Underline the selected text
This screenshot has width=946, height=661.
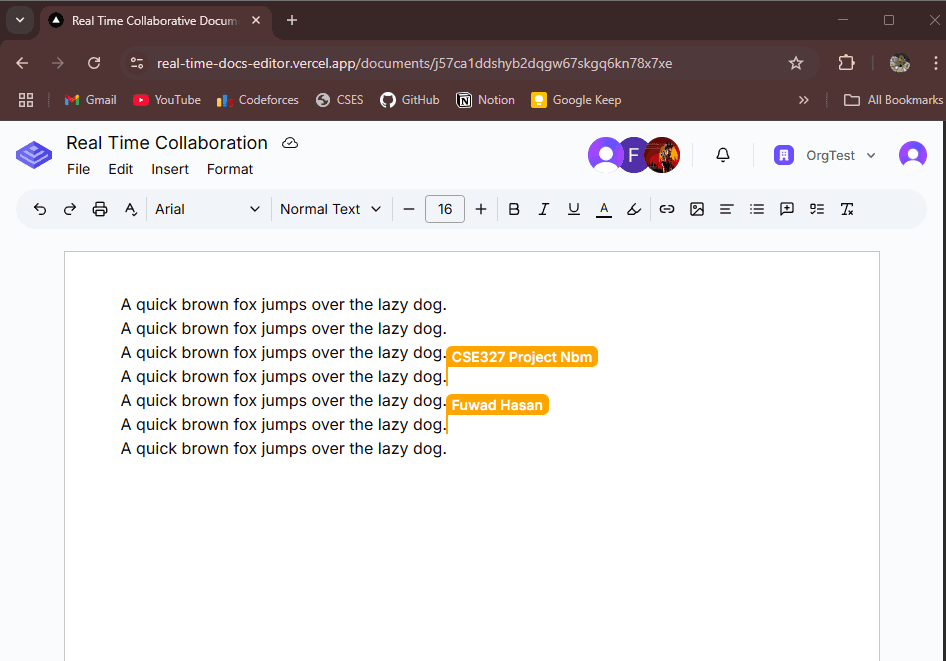point(574,209)
